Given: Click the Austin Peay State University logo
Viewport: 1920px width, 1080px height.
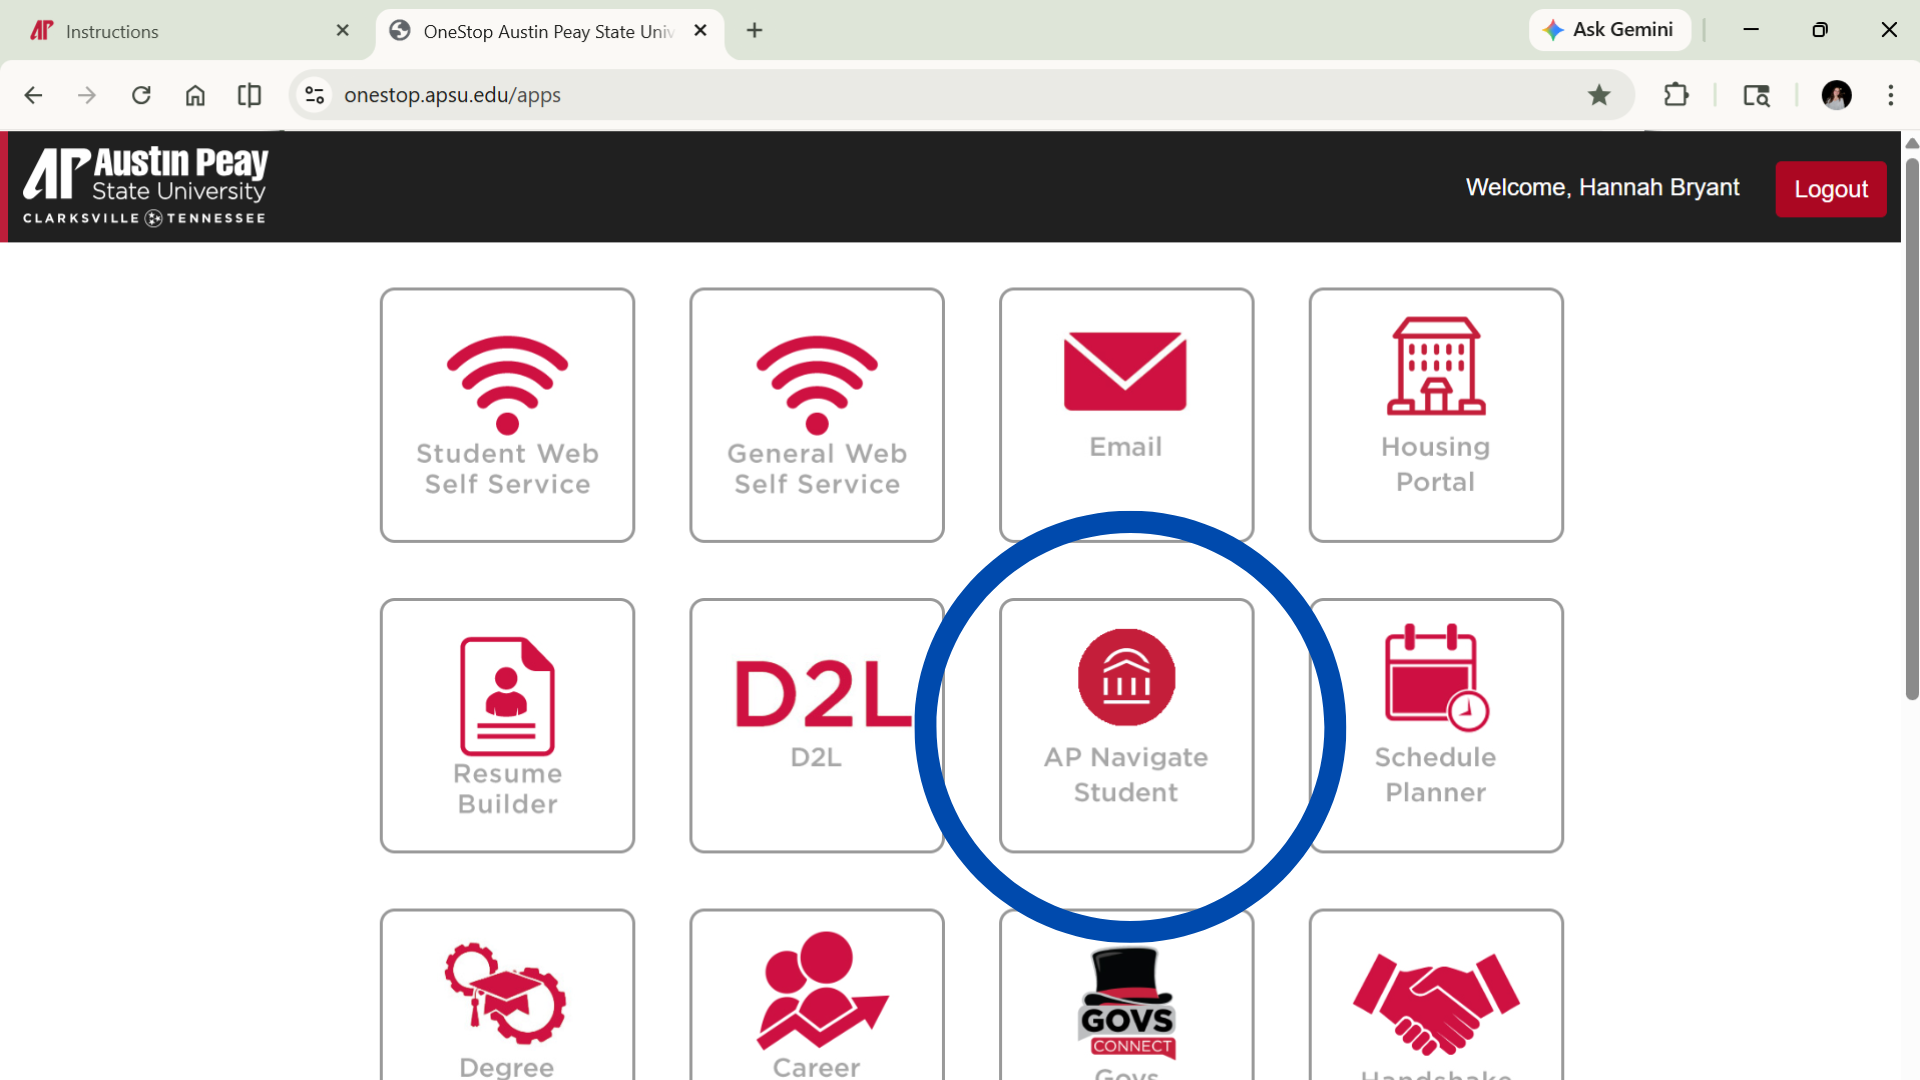Looking at the screenshot, I should 144,185.
